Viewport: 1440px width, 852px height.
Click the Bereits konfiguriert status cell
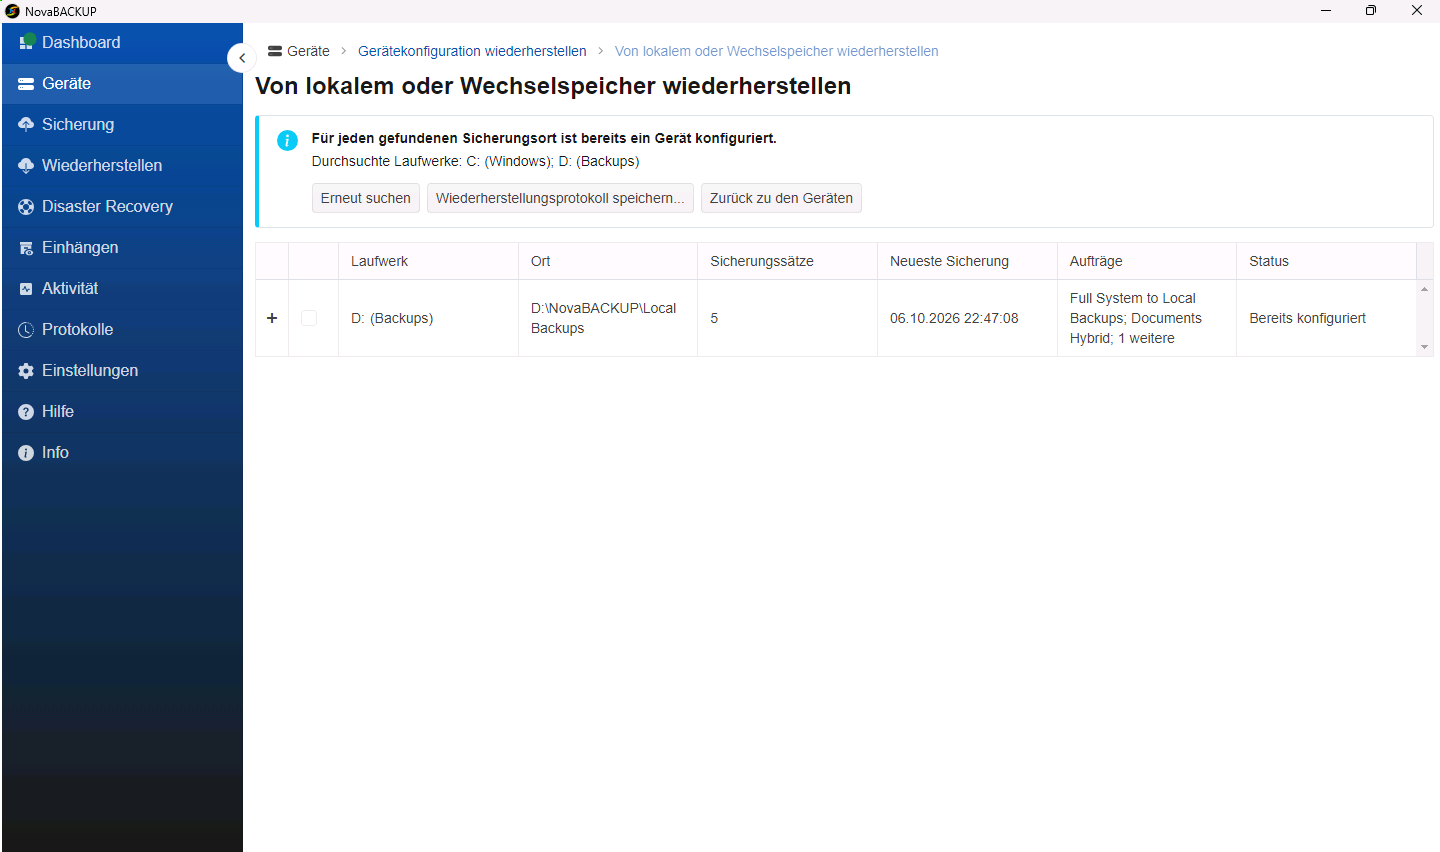pyautogui.click(x=1326, y=318)
